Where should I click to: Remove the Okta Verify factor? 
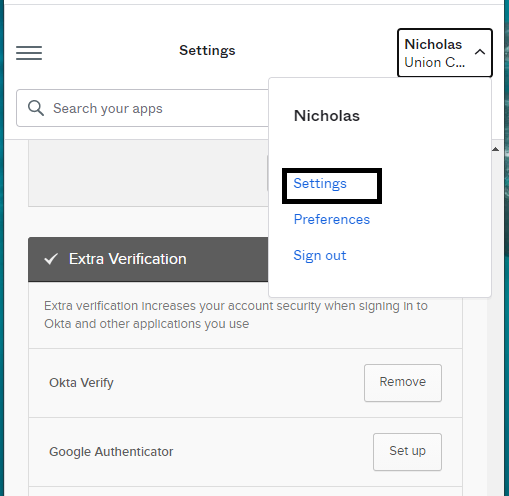[x=403, y=383]
